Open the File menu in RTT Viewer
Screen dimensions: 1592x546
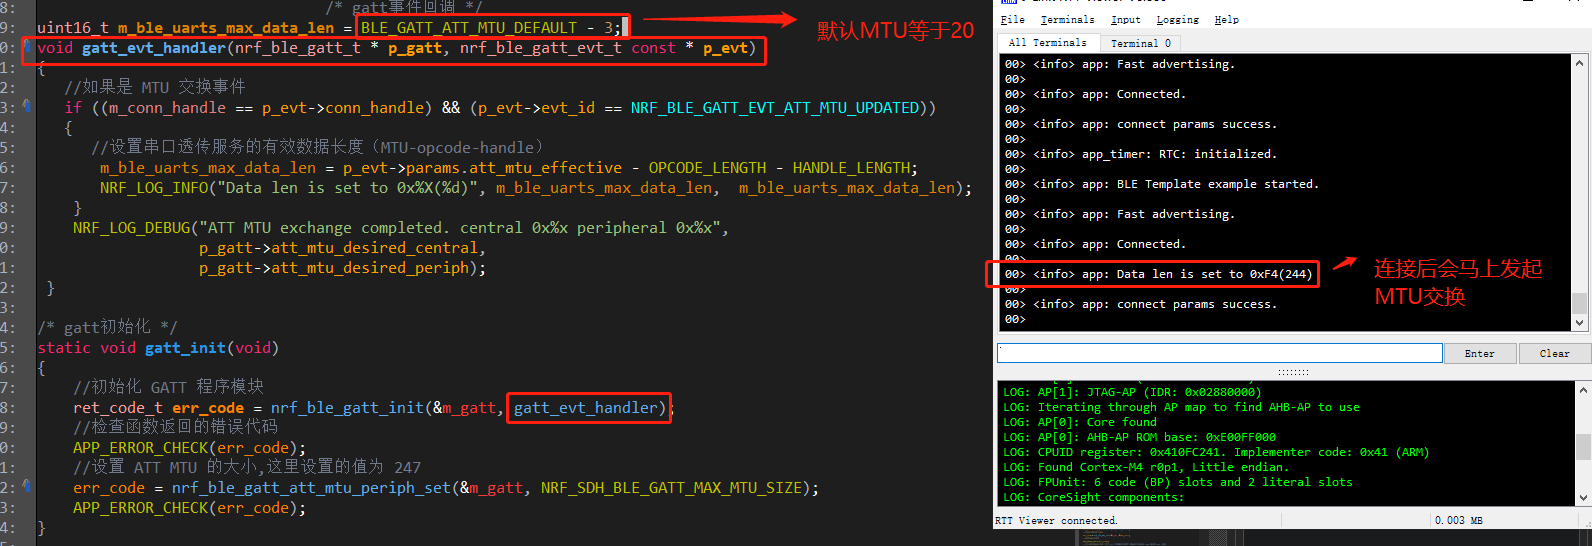coord(1013,19)
